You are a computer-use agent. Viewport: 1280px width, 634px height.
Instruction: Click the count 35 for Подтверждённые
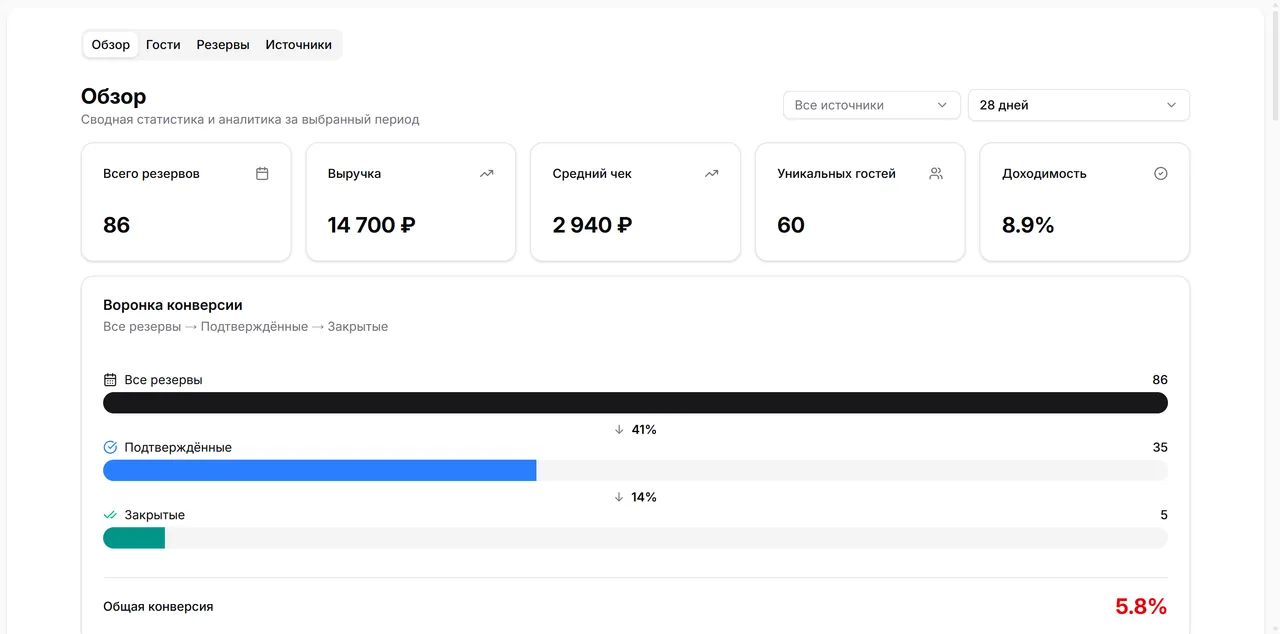coord(1160,447)
